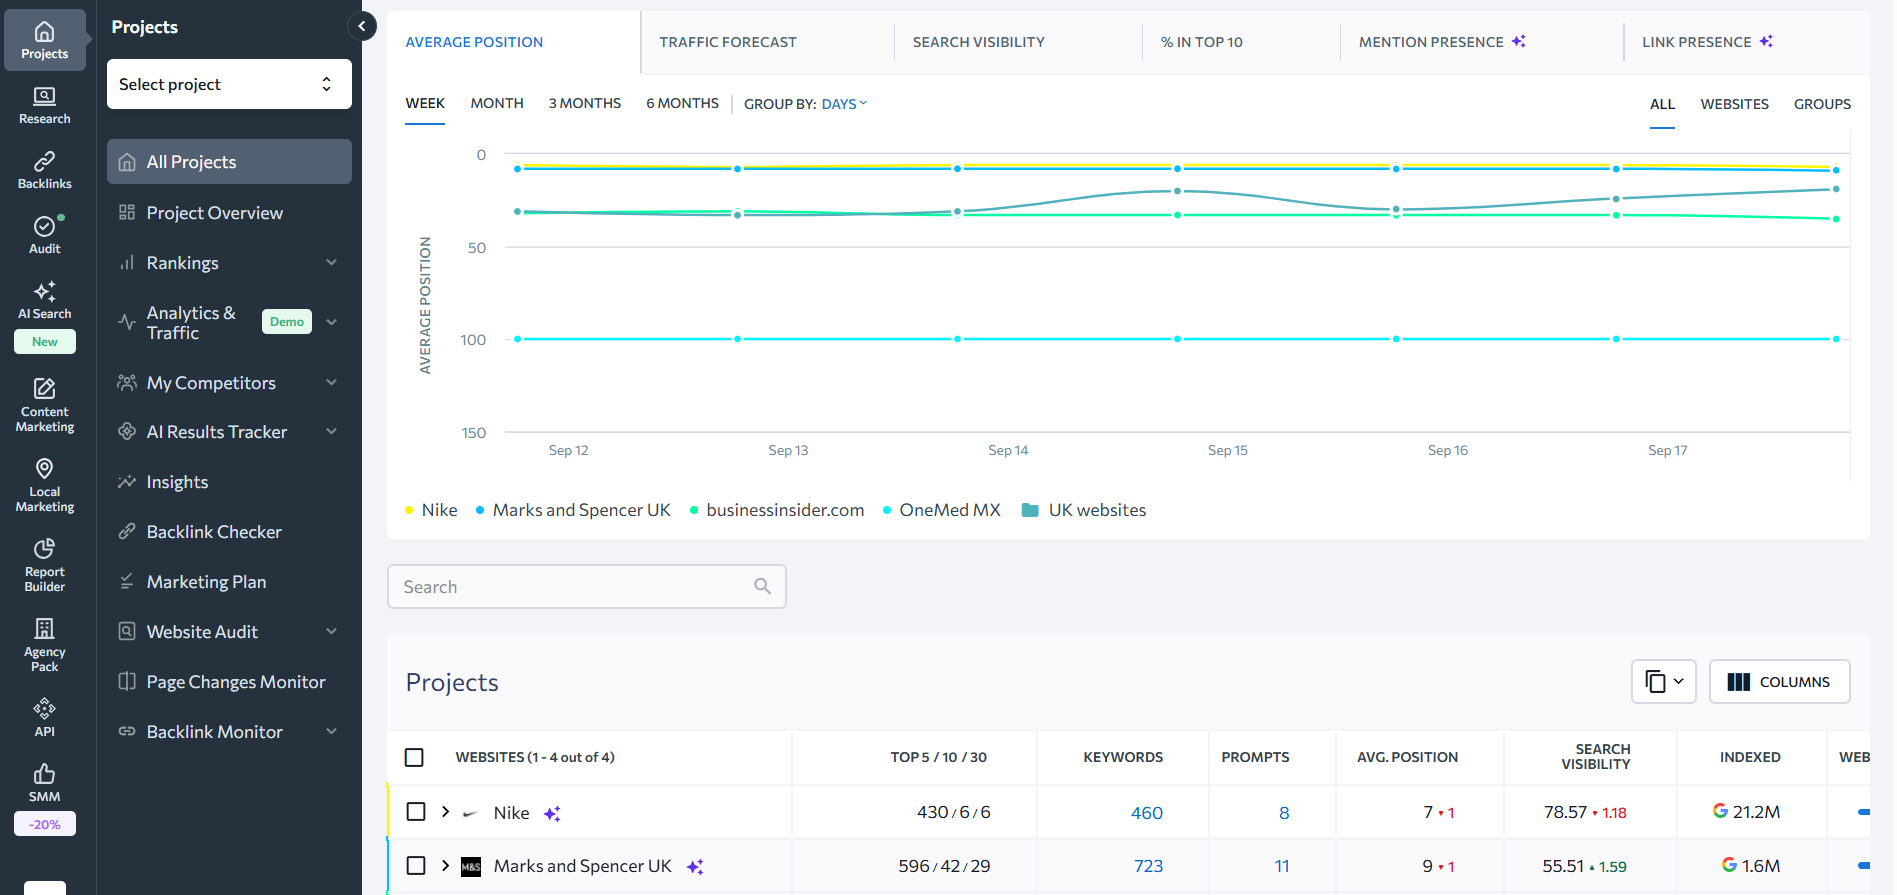Click the Nike swoosh favicon
This screenshot has width=1897, height=895.
click(x=470, y=814)
